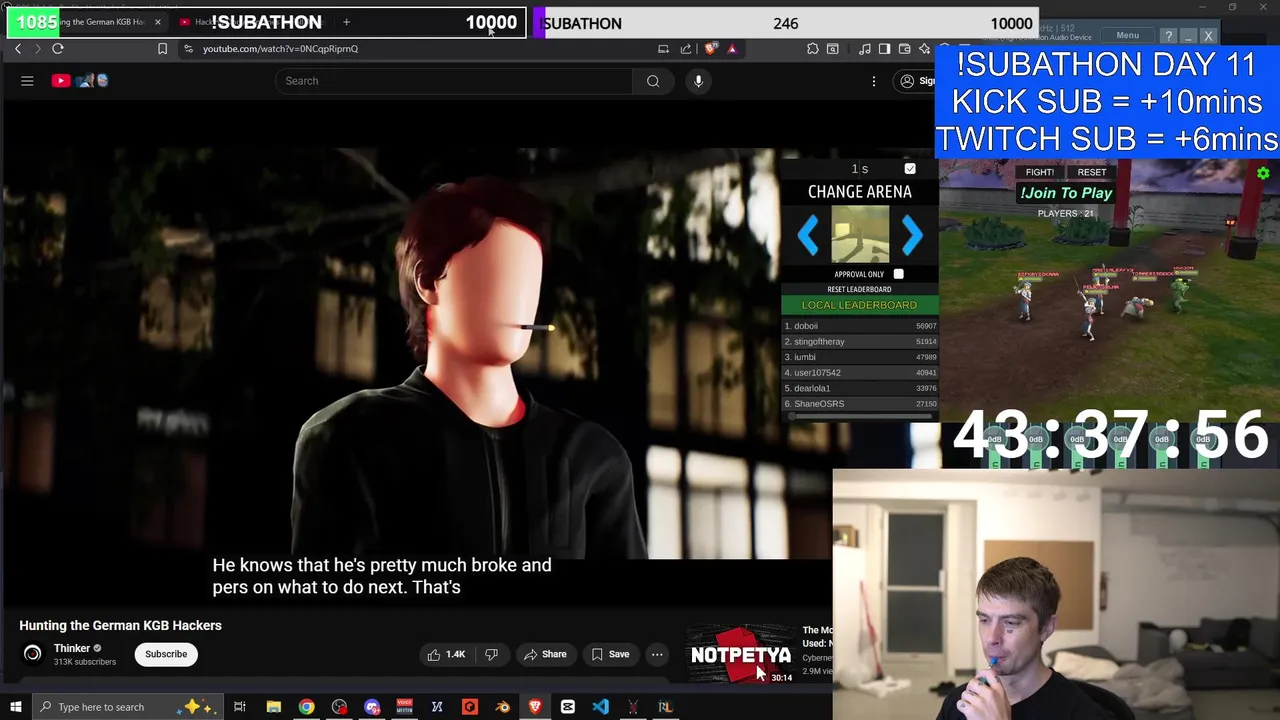The width and height of the screenshot is (1280, 720).
Task: Click the RESET button in game
Action: [x=1091, y=172]
